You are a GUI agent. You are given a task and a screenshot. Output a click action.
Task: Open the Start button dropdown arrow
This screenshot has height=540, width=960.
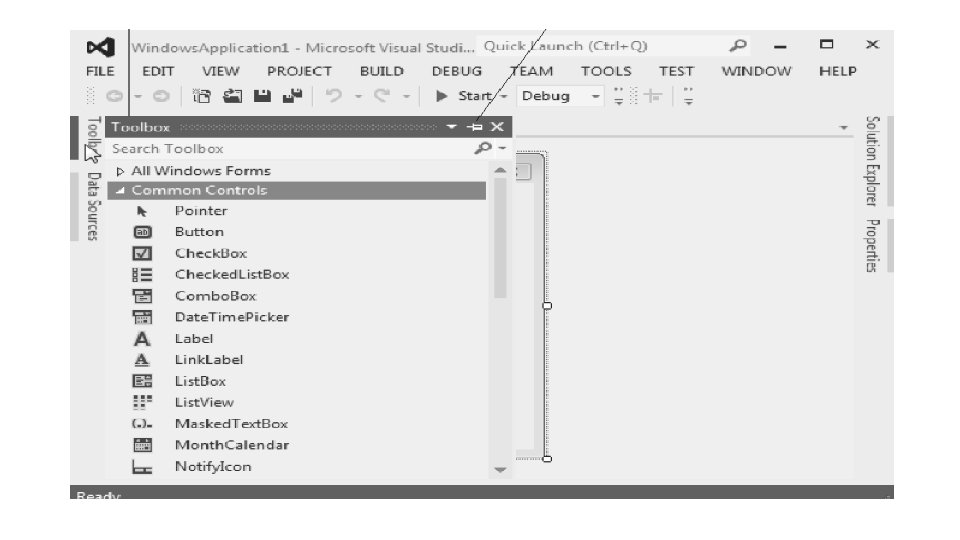pos(503,97)
